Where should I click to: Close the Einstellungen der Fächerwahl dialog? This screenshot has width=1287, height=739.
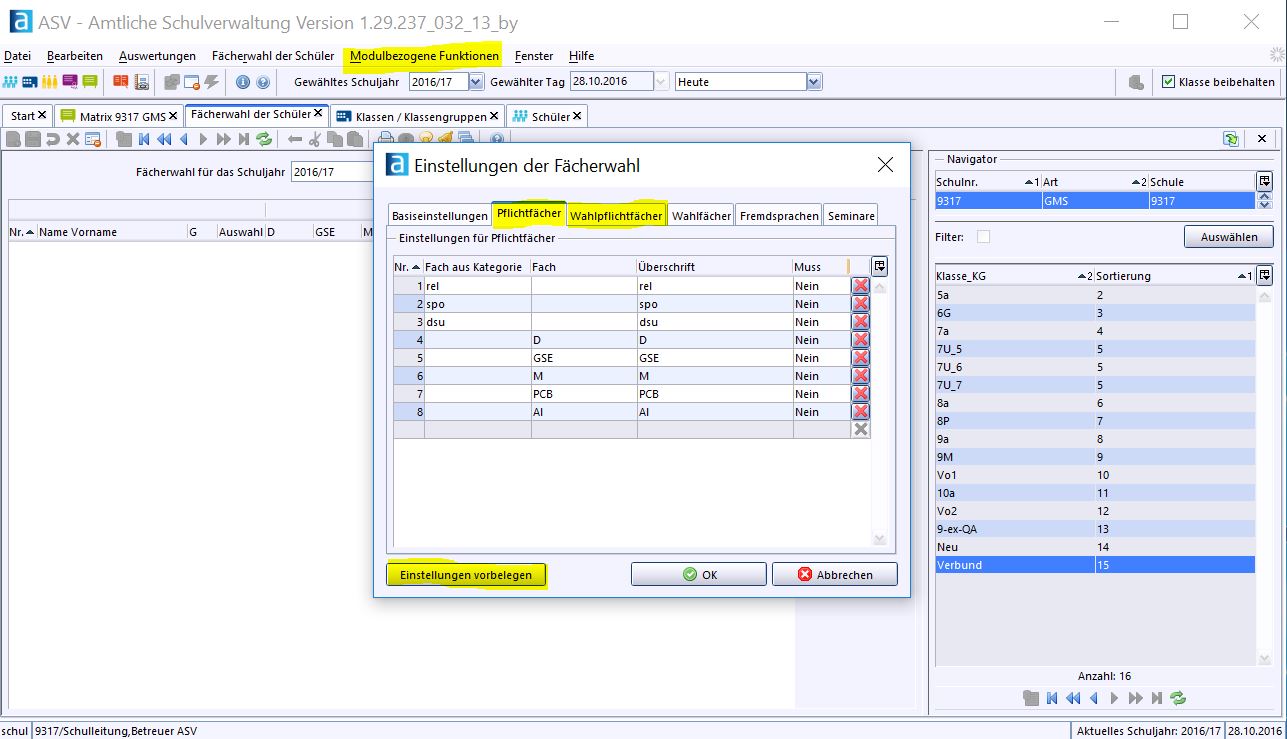885,165
